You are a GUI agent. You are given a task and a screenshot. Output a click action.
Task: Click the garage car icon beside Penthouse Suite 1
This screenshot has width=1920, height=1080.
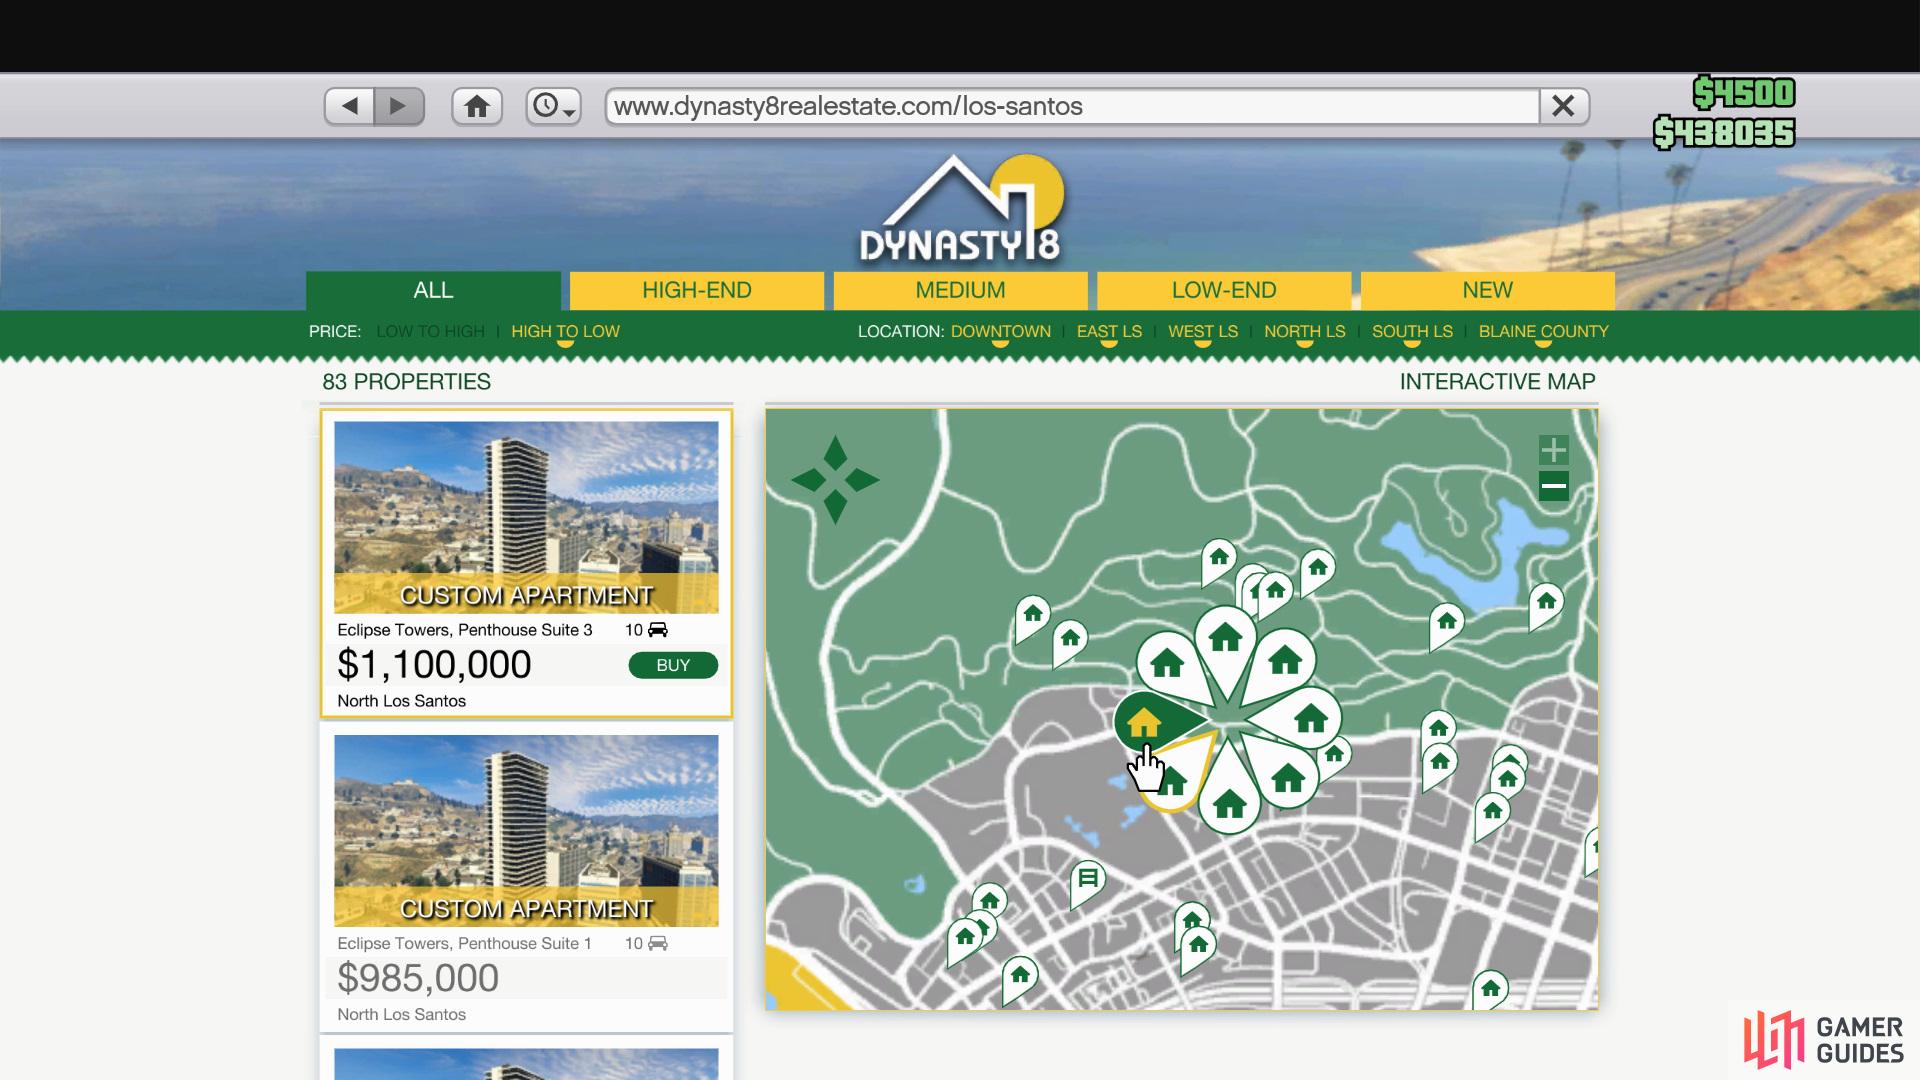[658, 943]
